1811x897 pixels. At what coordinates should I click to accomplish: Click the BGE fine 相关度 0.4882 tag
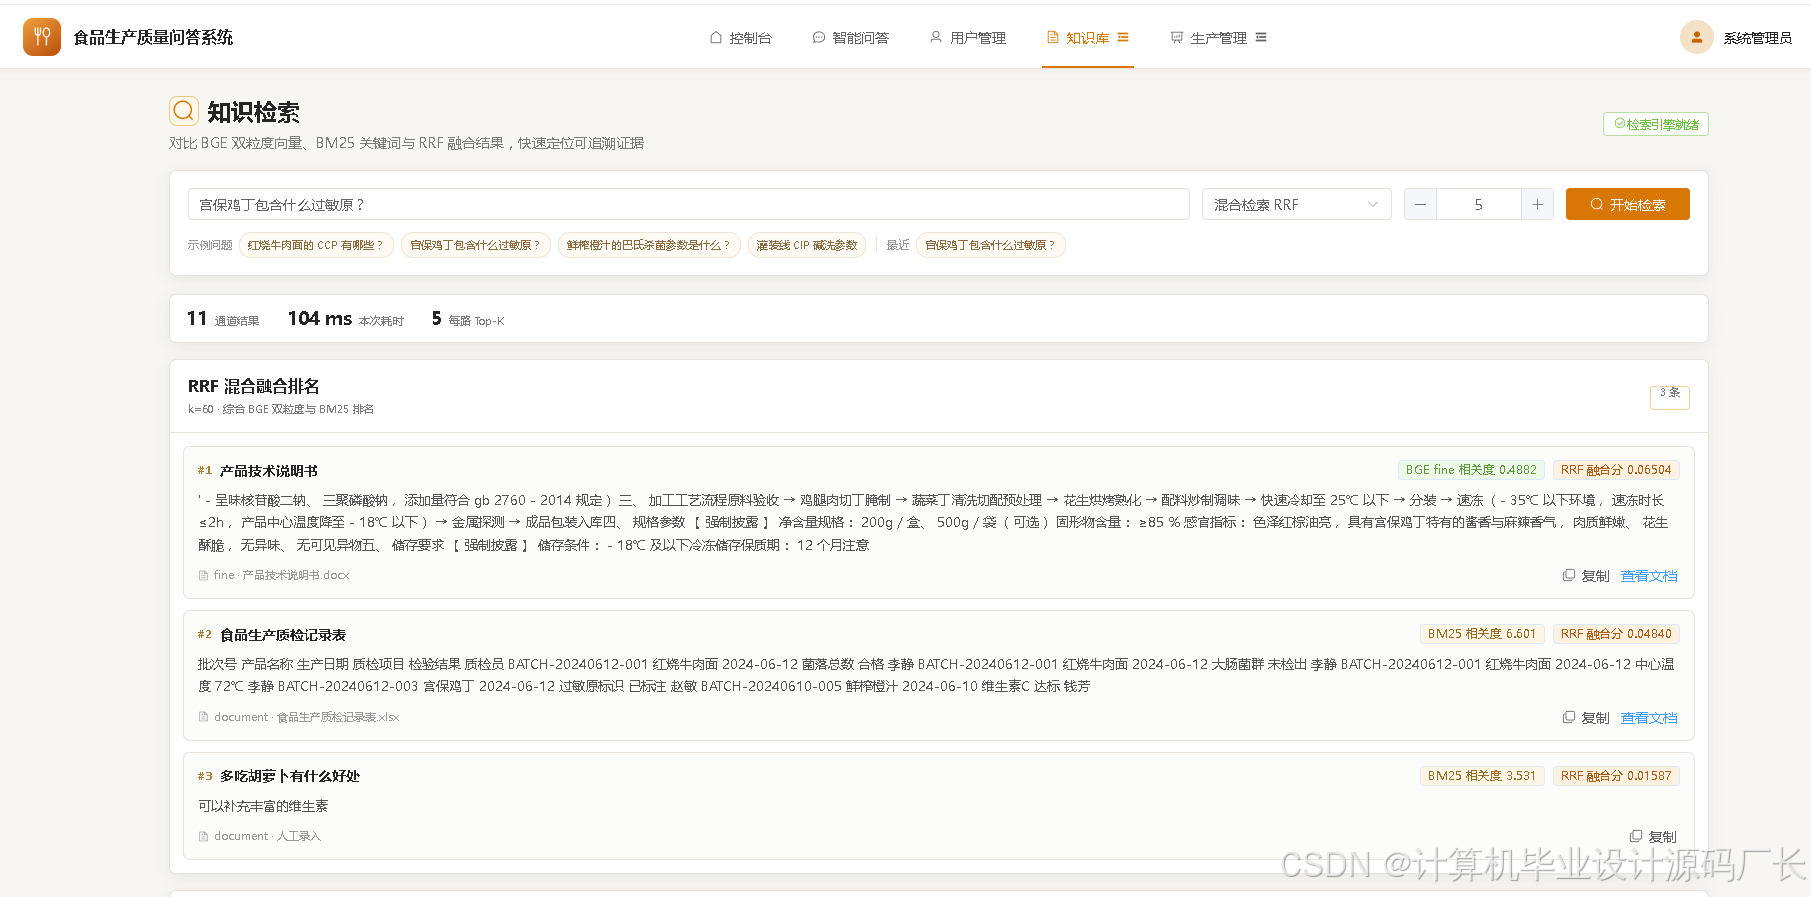tap(1471, 470)
